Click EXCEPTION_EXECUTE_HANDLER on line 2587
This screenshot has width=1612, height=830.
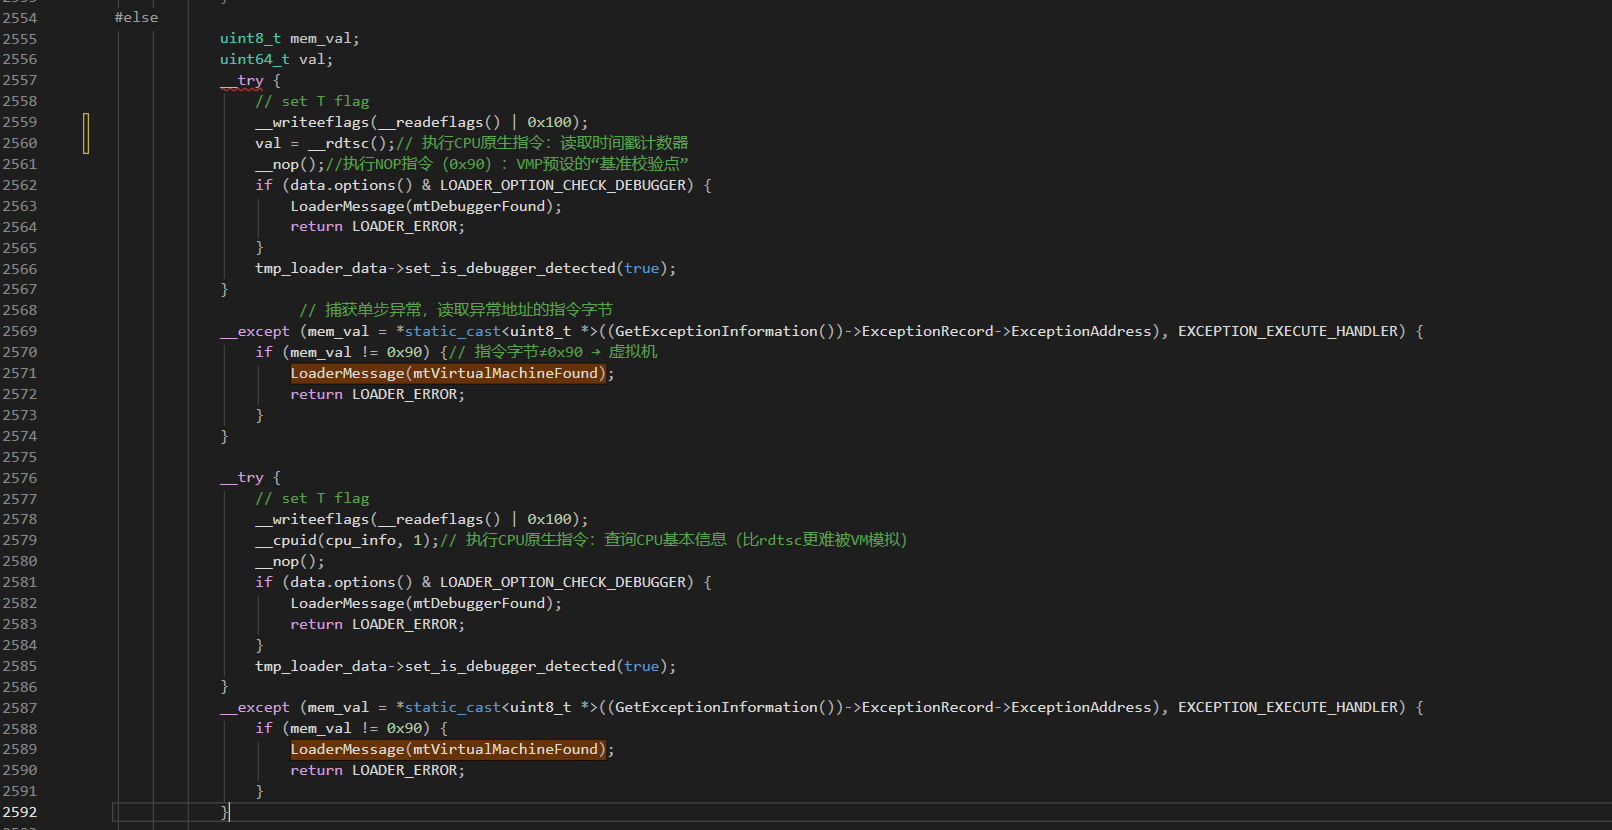[x=1291, y=707]
